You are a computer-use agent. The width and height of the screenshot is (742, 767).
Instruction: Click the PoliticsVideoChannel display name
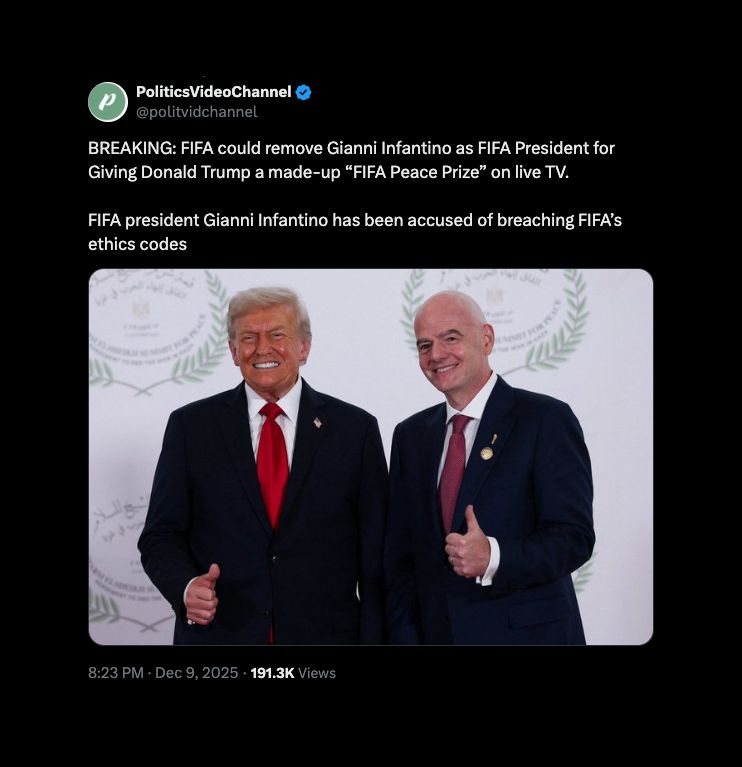coord(214,91)
